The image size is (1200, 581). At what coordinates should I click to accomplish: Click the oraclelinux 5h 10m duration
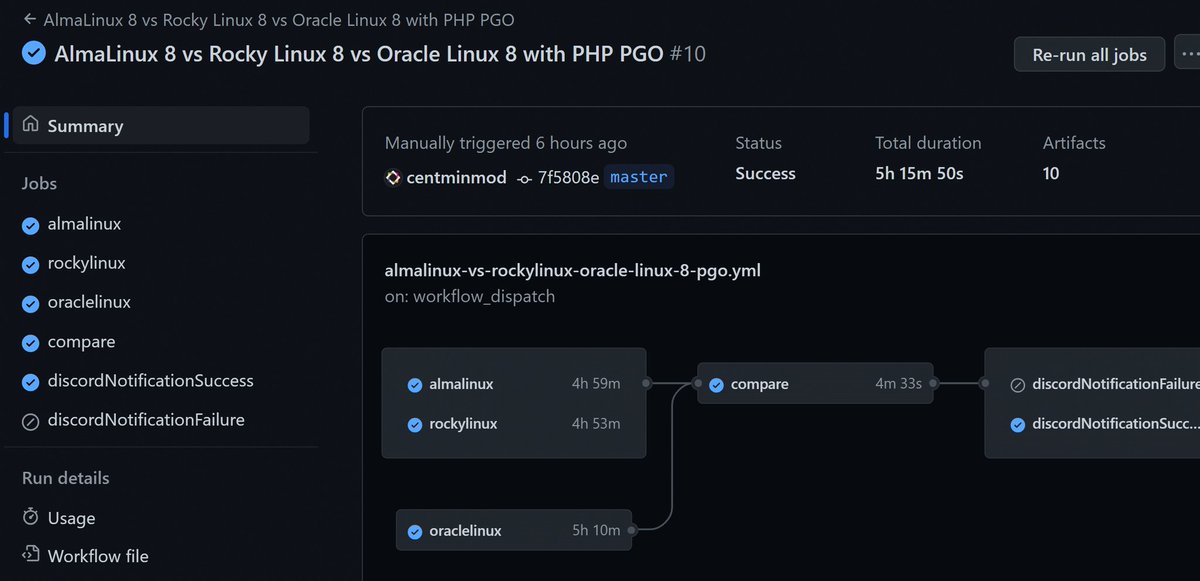click(596, 530)
